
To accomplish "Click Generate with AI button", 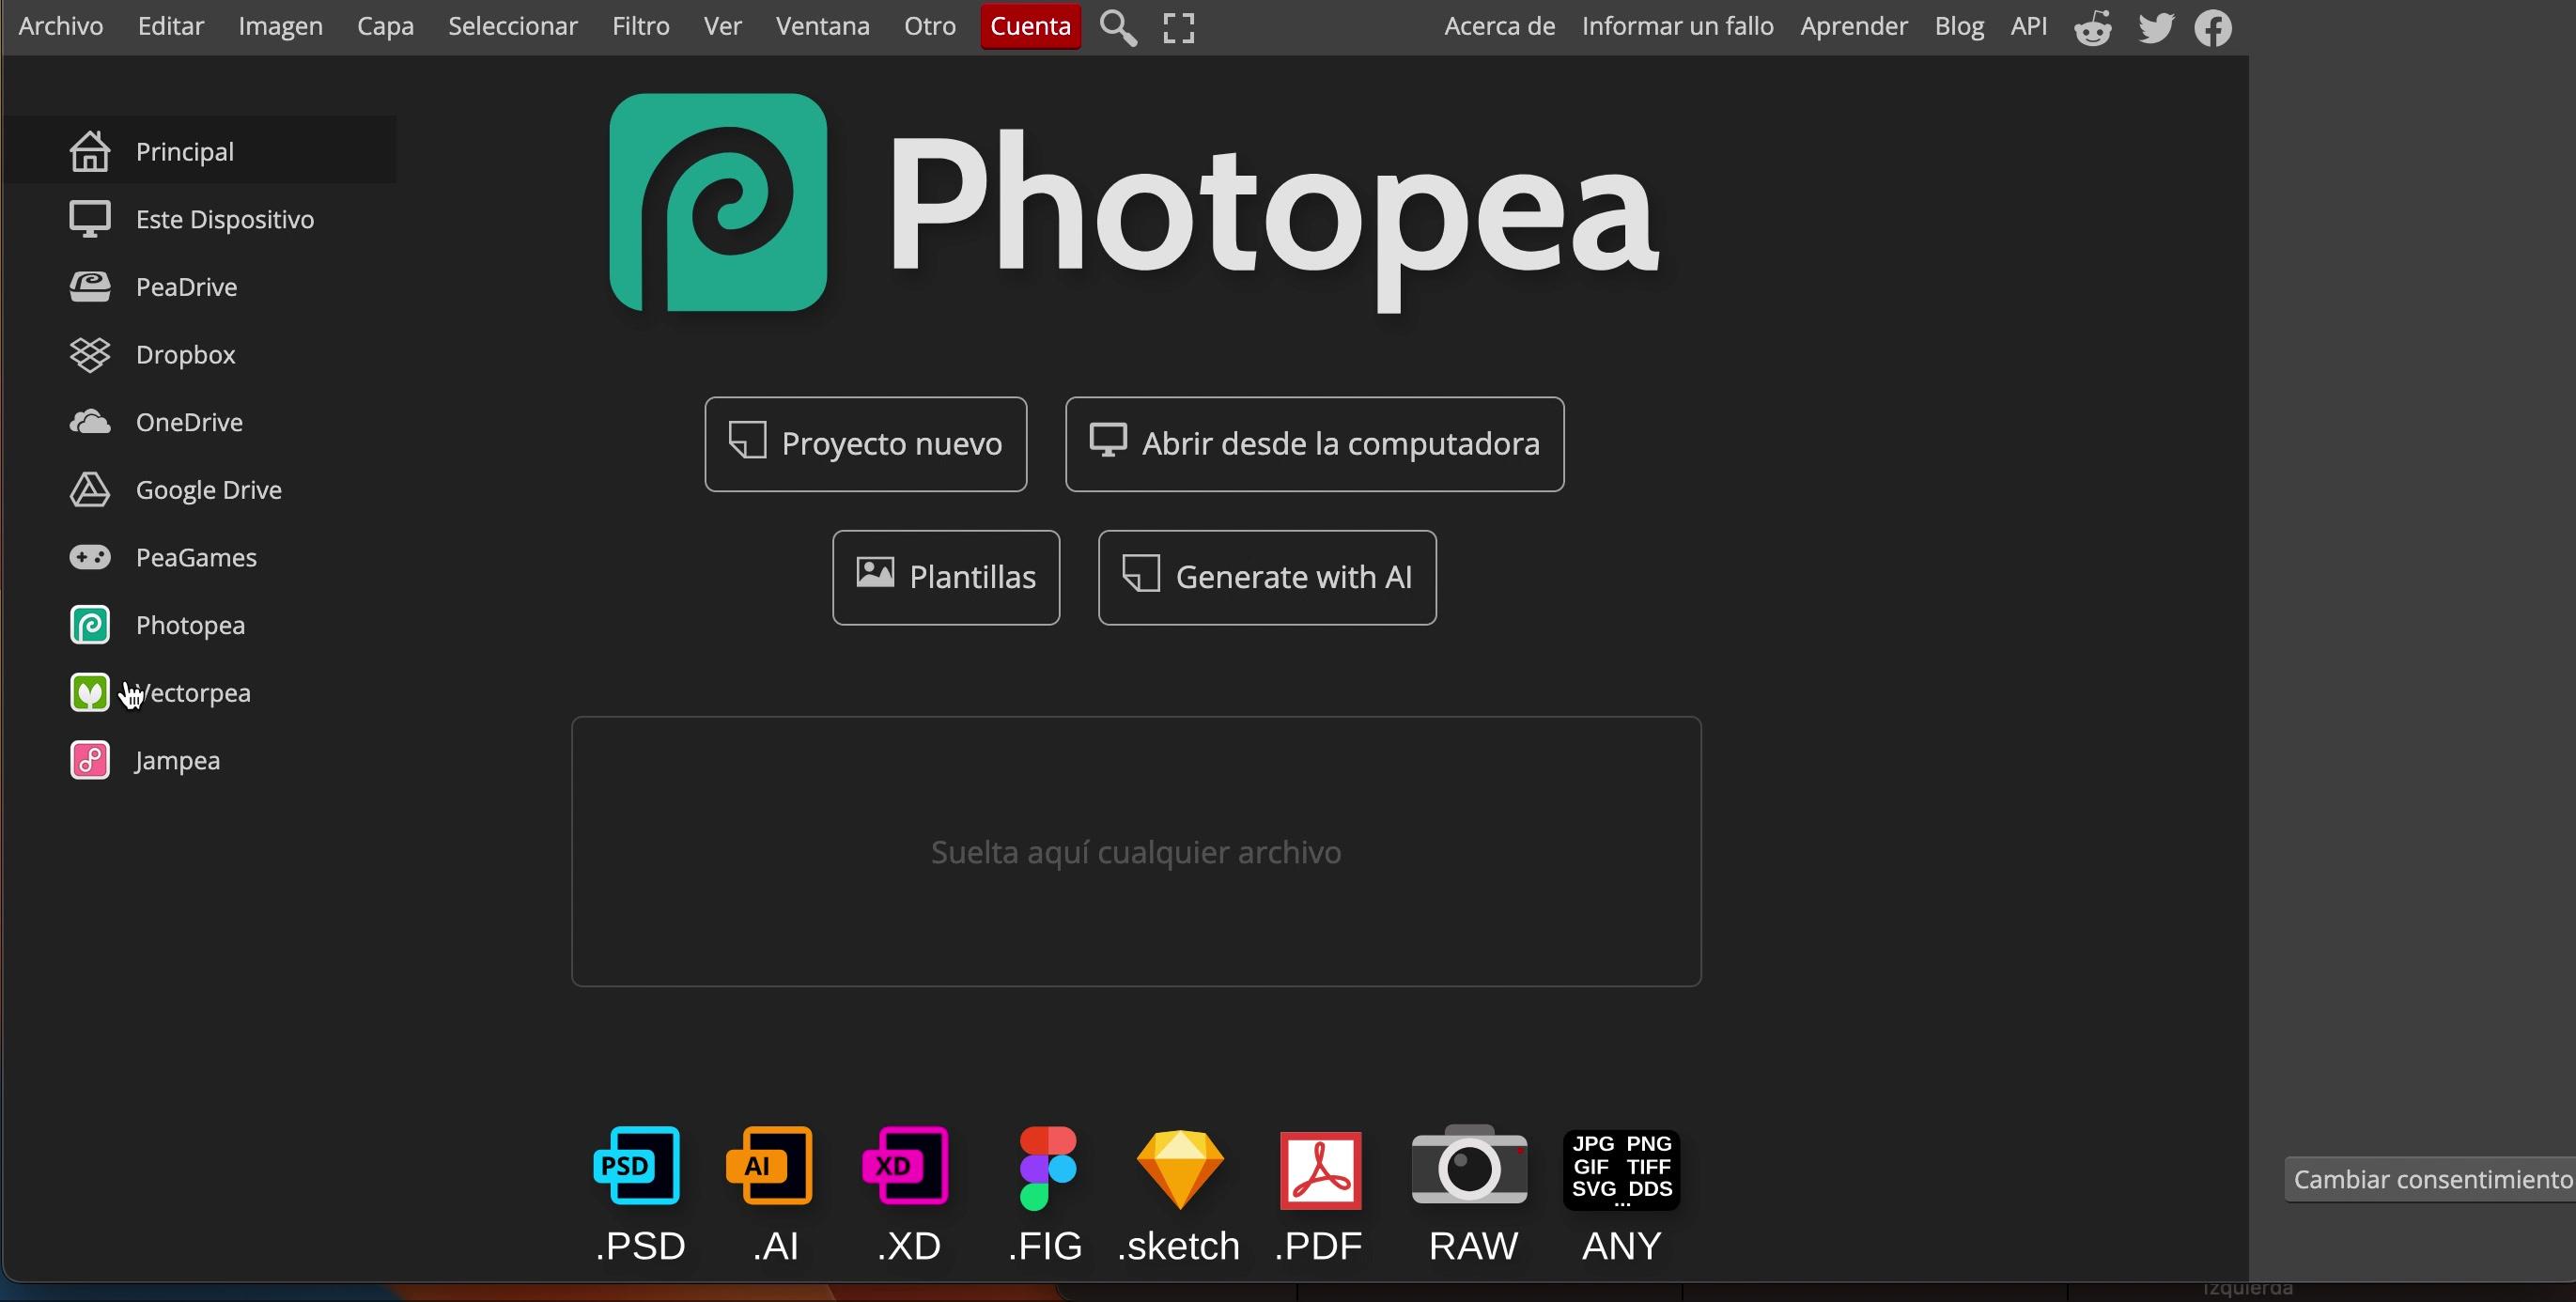I will [1267, 578].
